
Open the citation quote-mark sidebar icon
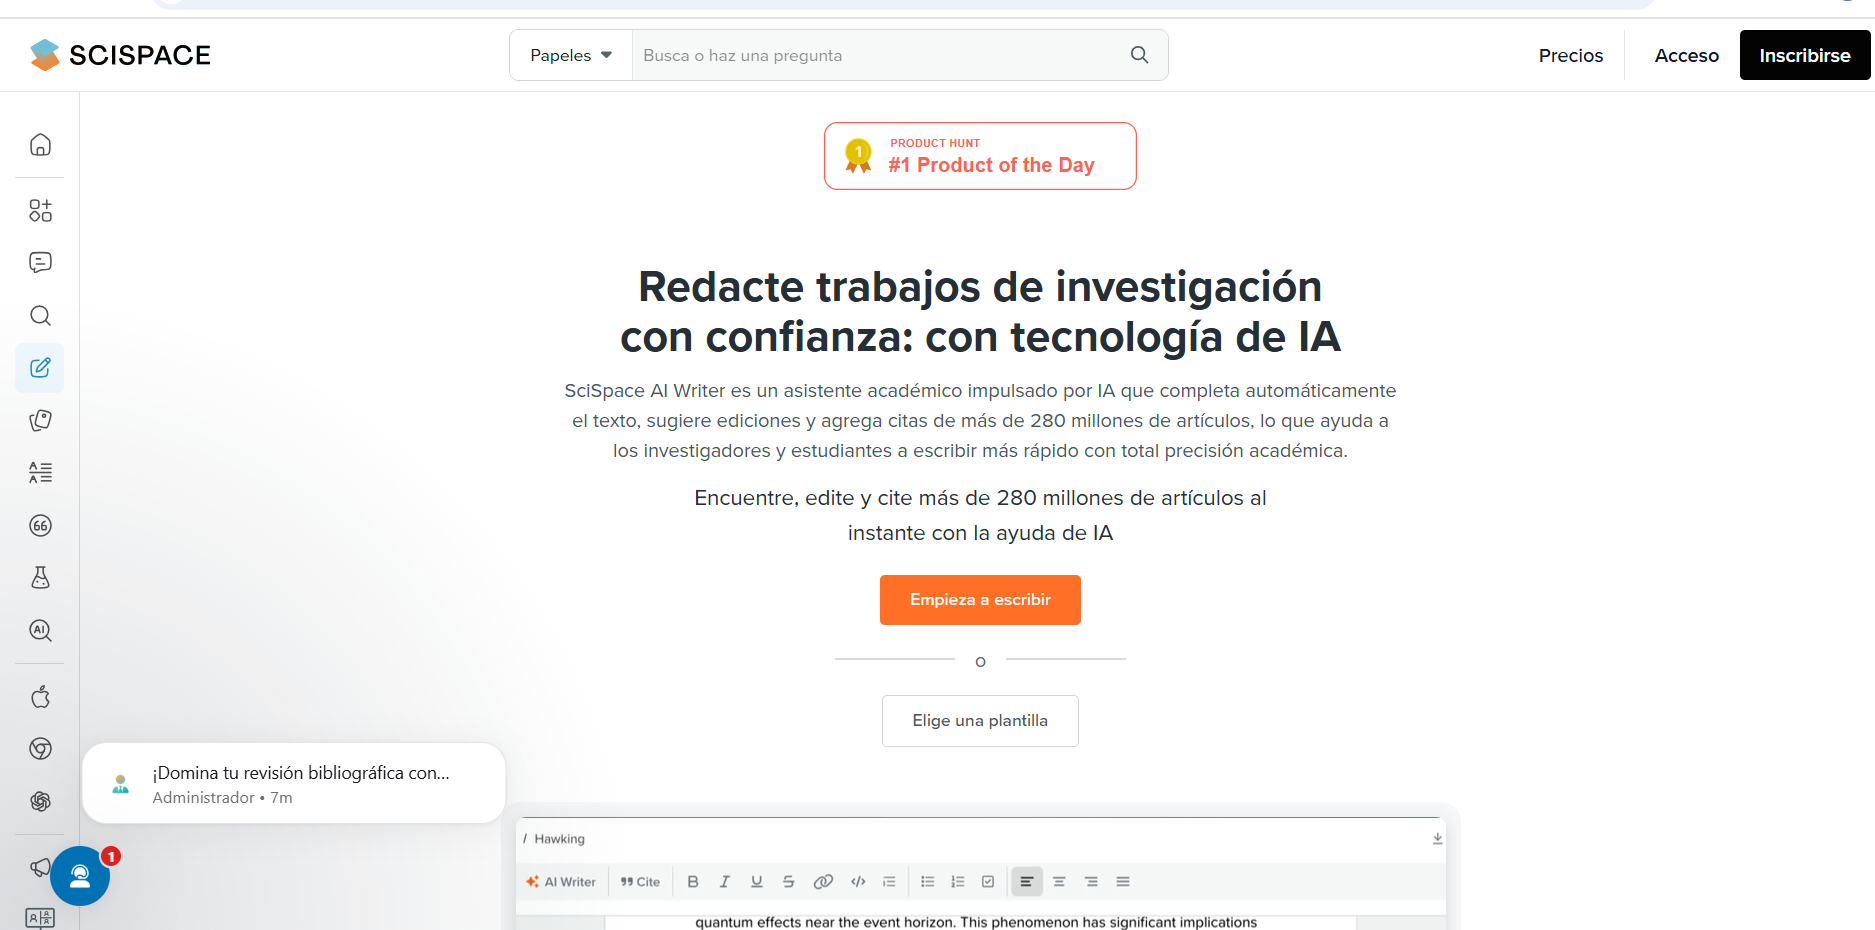click(x=40, y=526)
